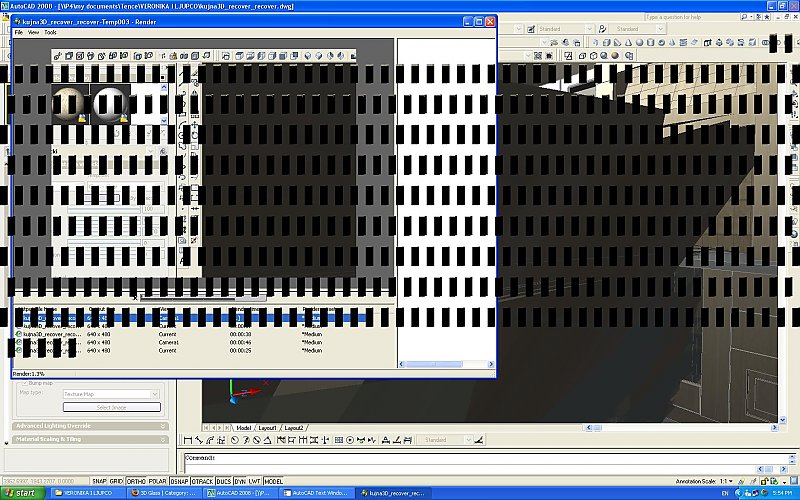Toggle DYN dynamic input
The height and width of the screenshot is (500, 800).
tap(240, 481)
